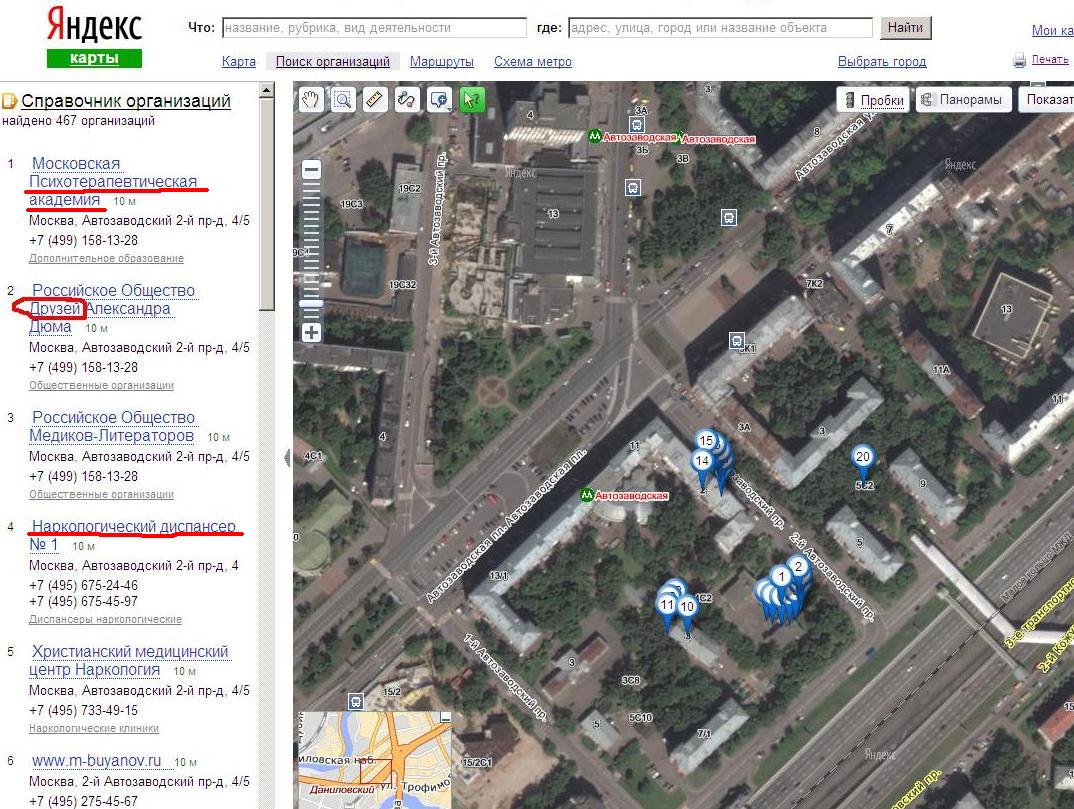This screenshot has height=809, width=1074.
Task: Activate the zoom-to-area magnifier tool
Action: point(343,99)
